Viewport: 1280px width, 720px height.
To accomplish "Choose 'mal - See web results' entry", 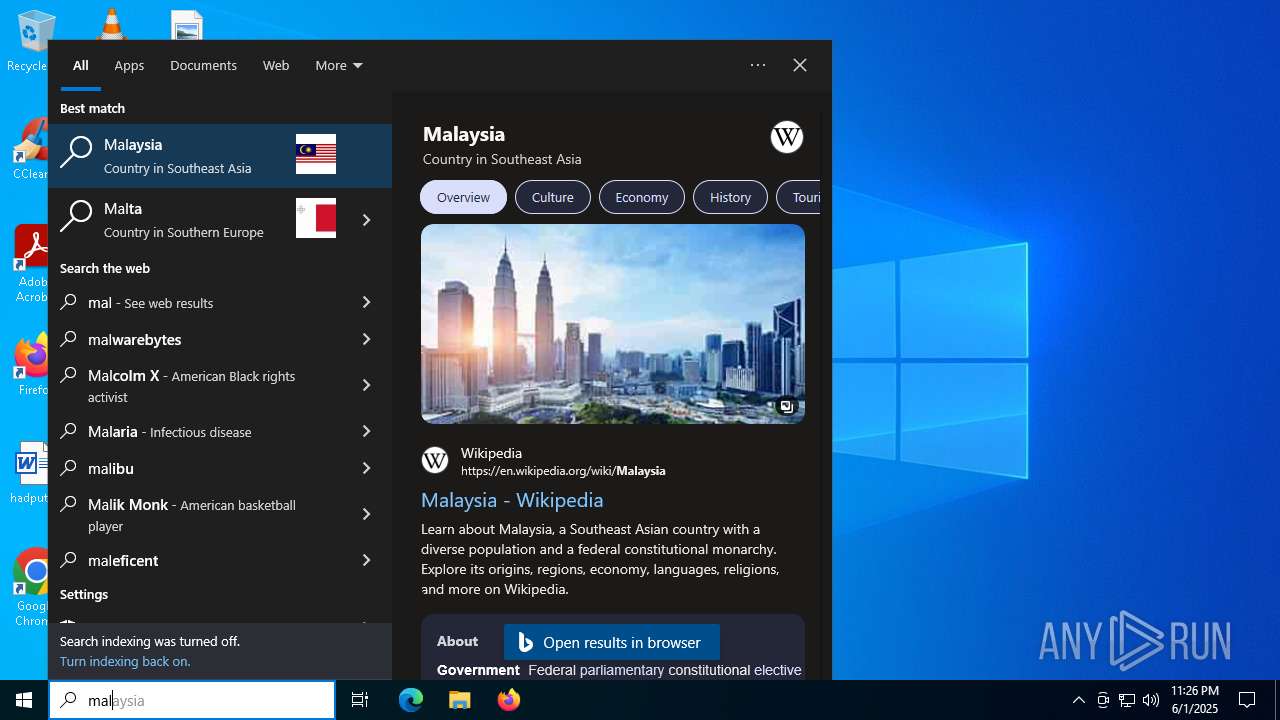I will click(x=196, y=302).
